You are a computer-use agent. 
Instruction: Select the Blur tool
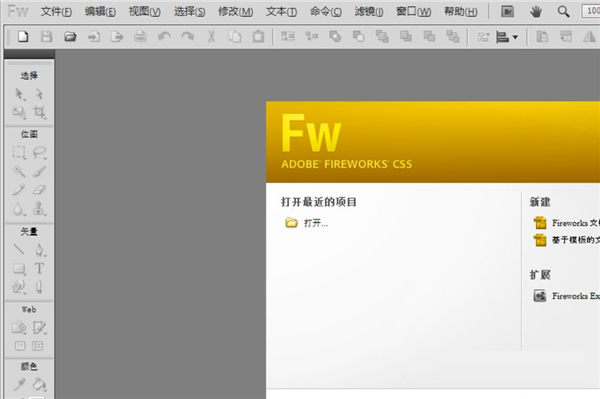pos(18,209)
